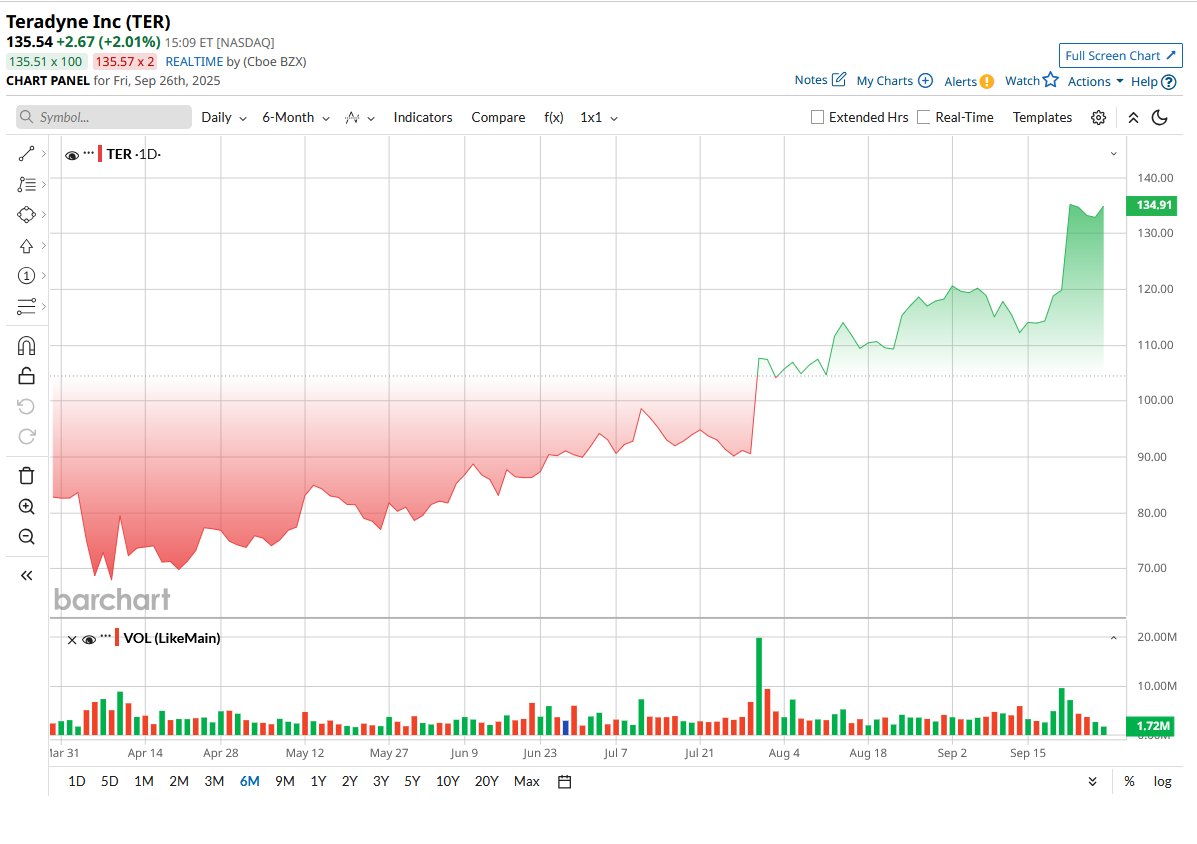
Task: Open the Compare menu
Action: click(498, 118)
